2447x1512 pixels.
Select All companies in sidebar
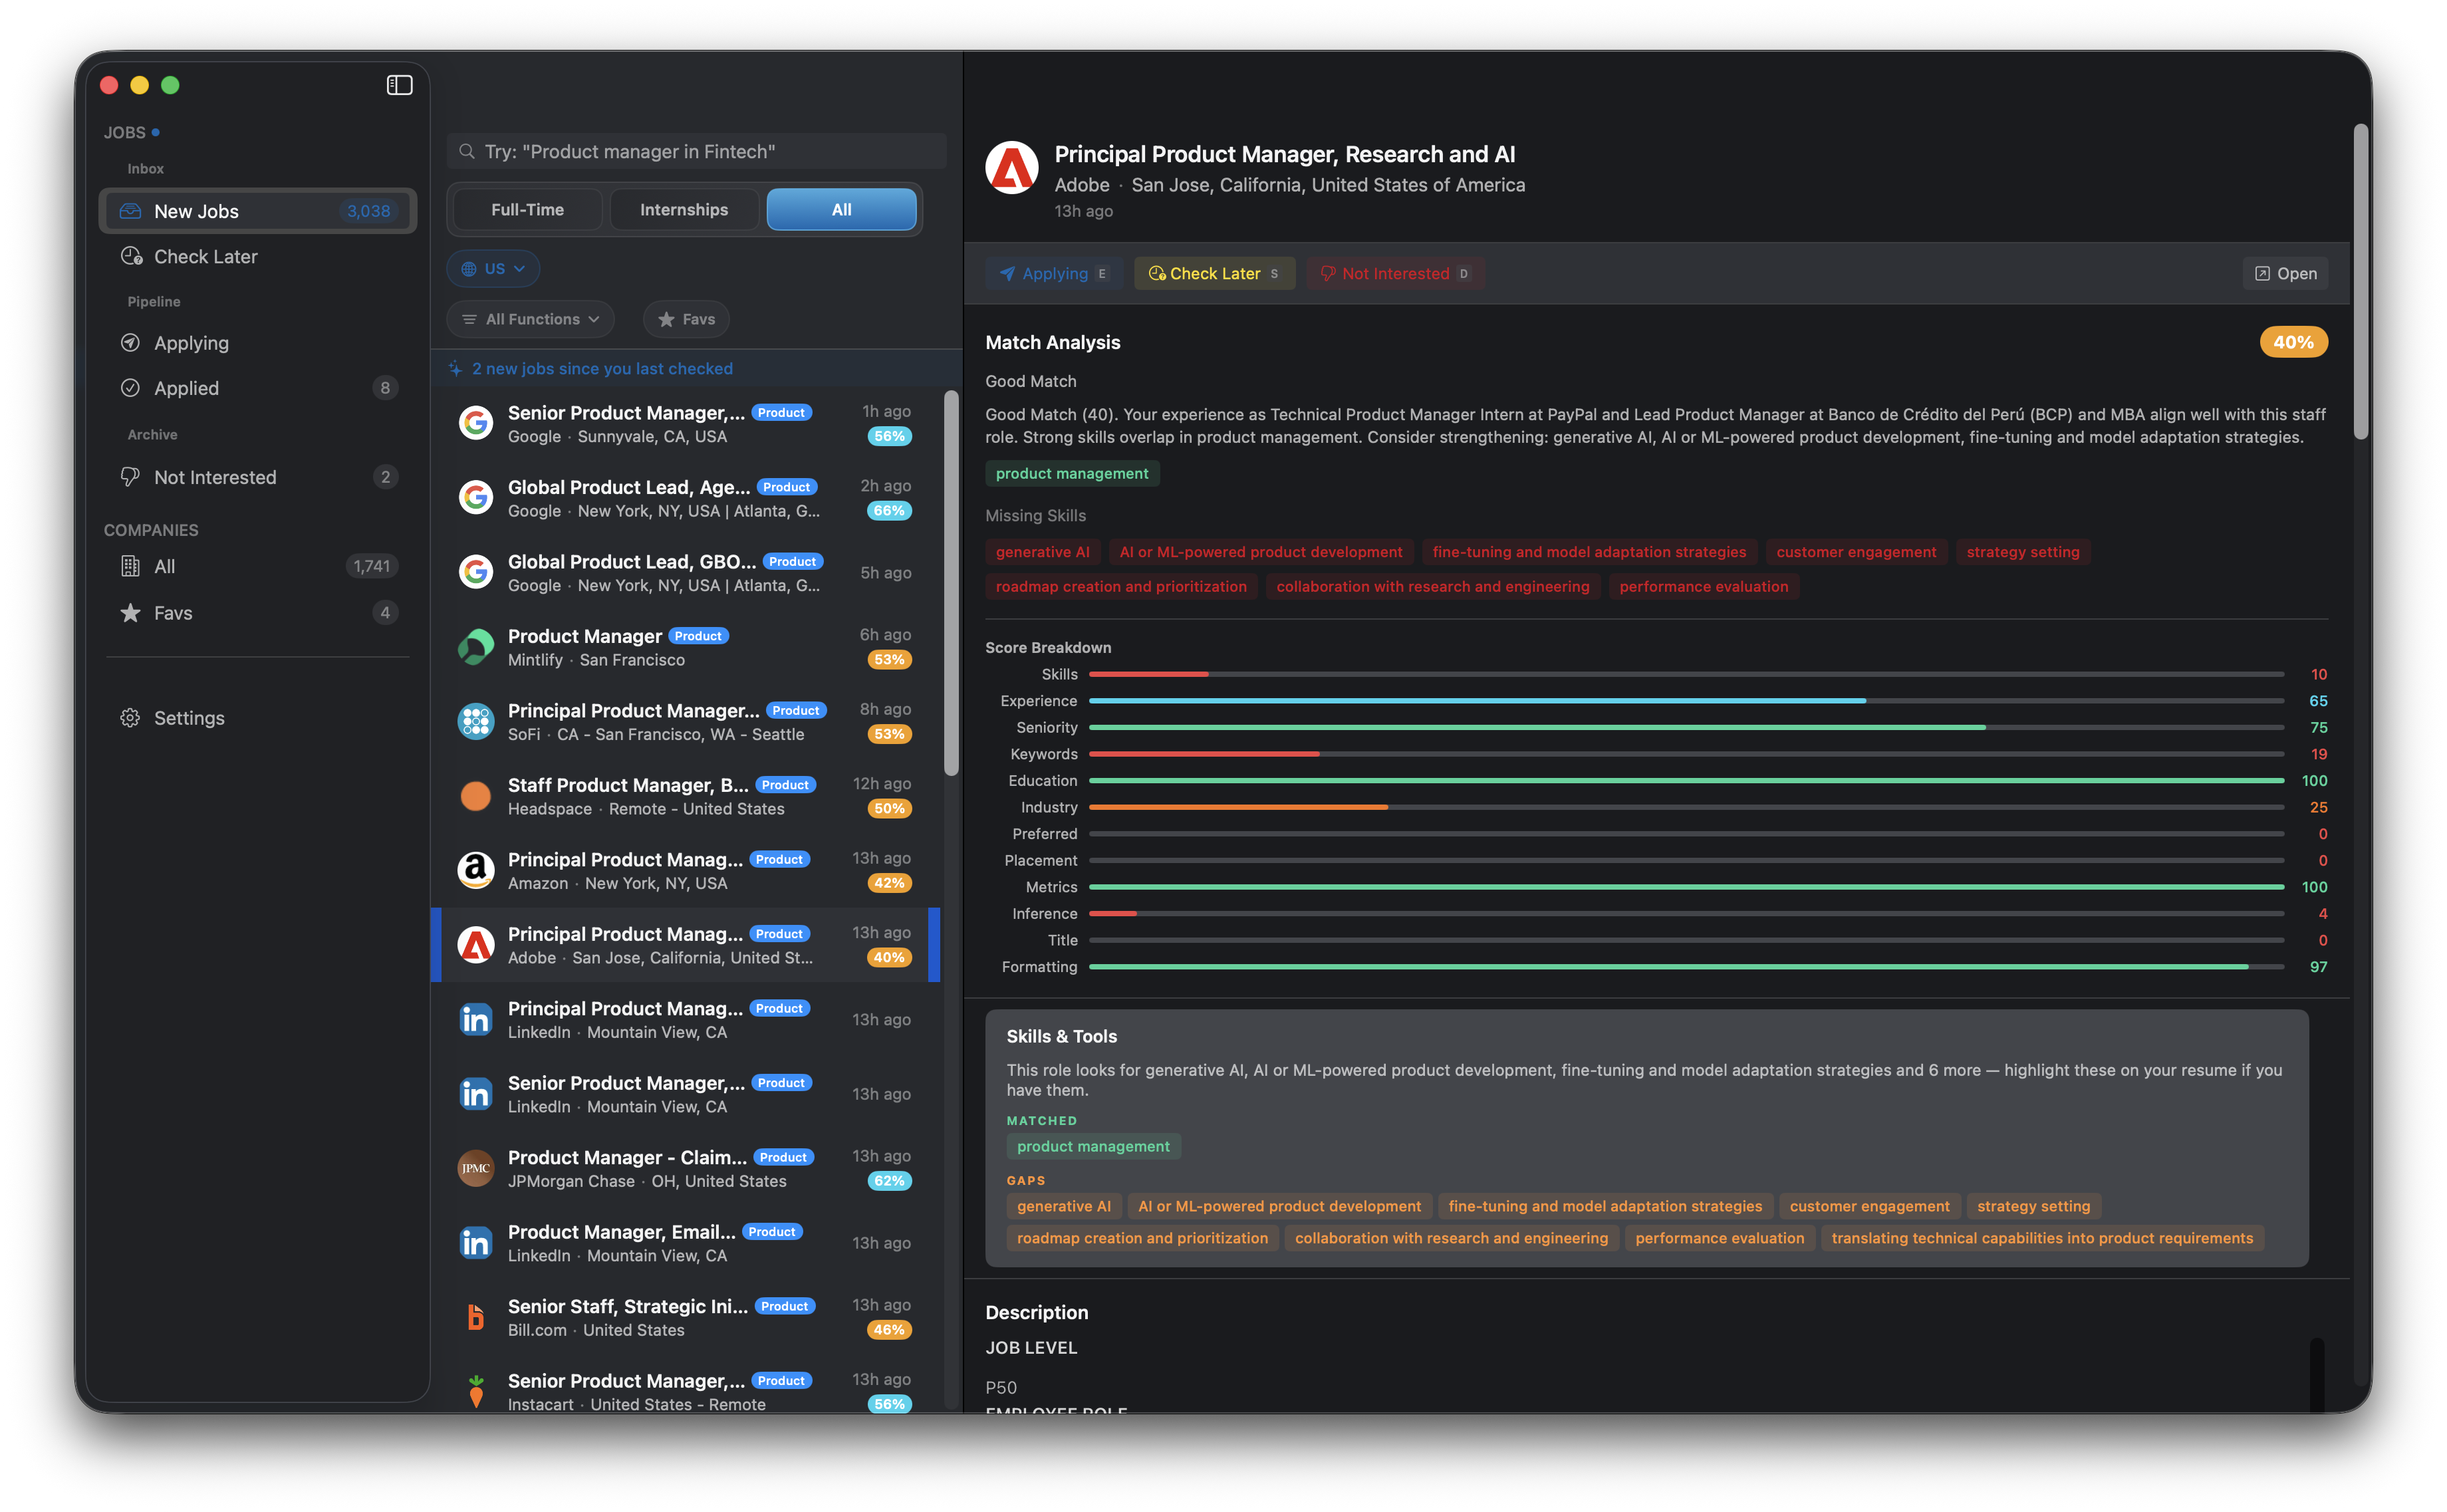[164, 566]
